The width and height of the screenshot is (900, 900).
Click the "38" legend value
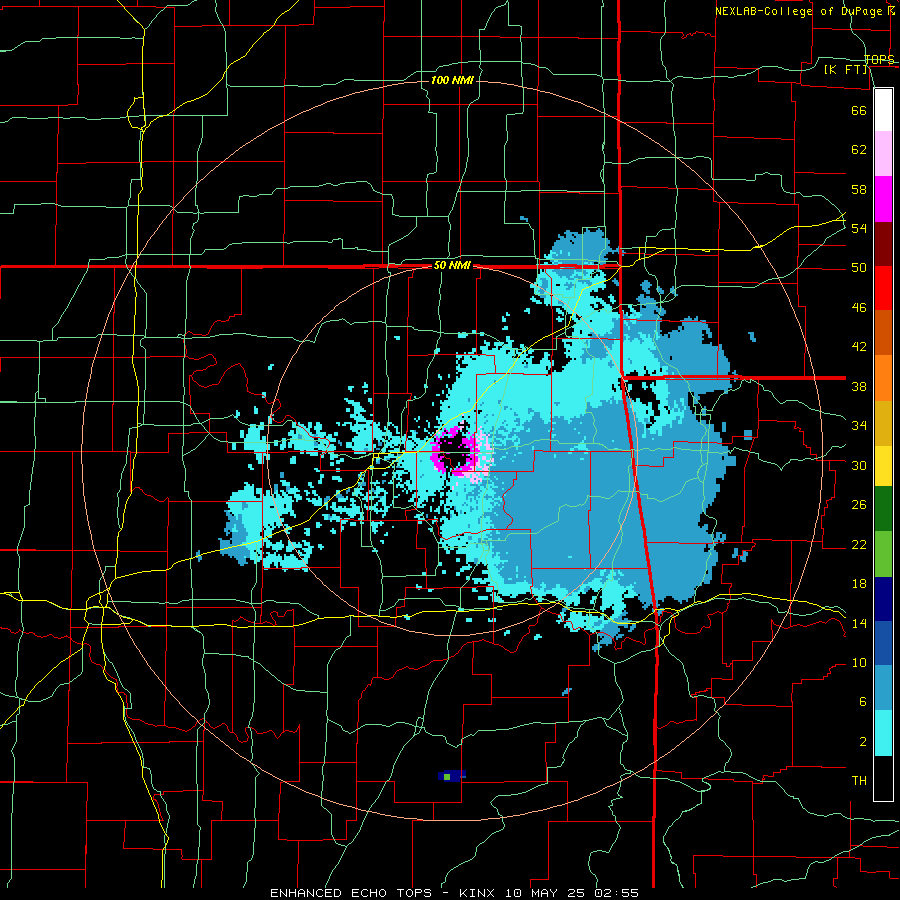click(859, 387)
